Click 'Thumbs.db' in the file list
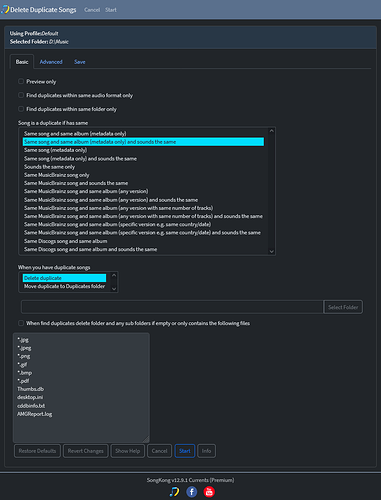 pyautogui.click(x=30, y=389)
